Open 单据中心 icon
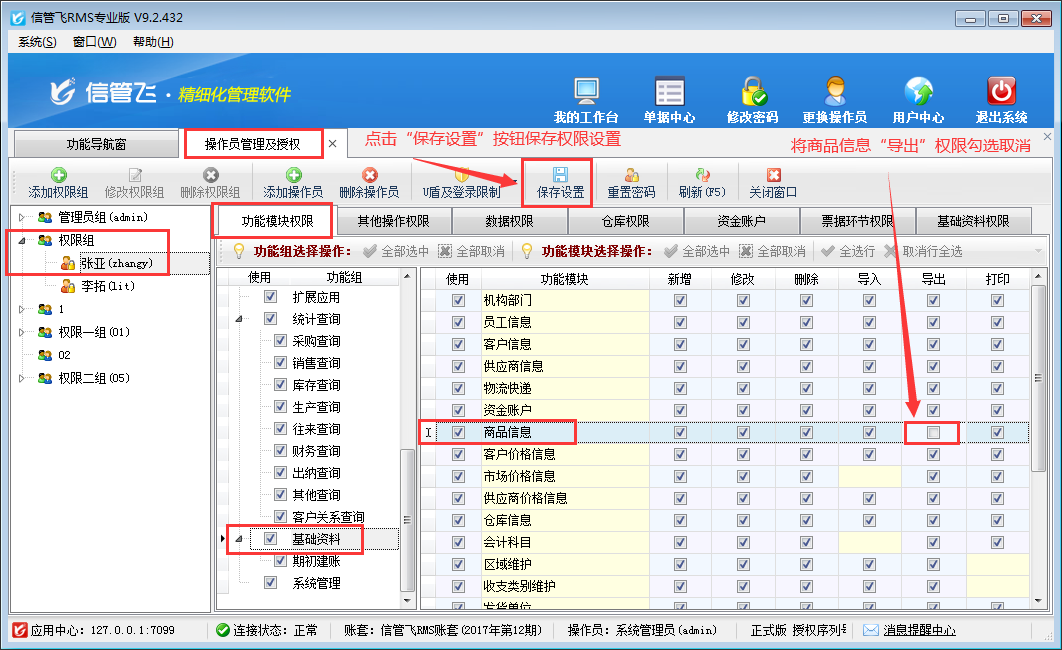This screenshot has width=1062, height=650. click(x=669, y=92)
